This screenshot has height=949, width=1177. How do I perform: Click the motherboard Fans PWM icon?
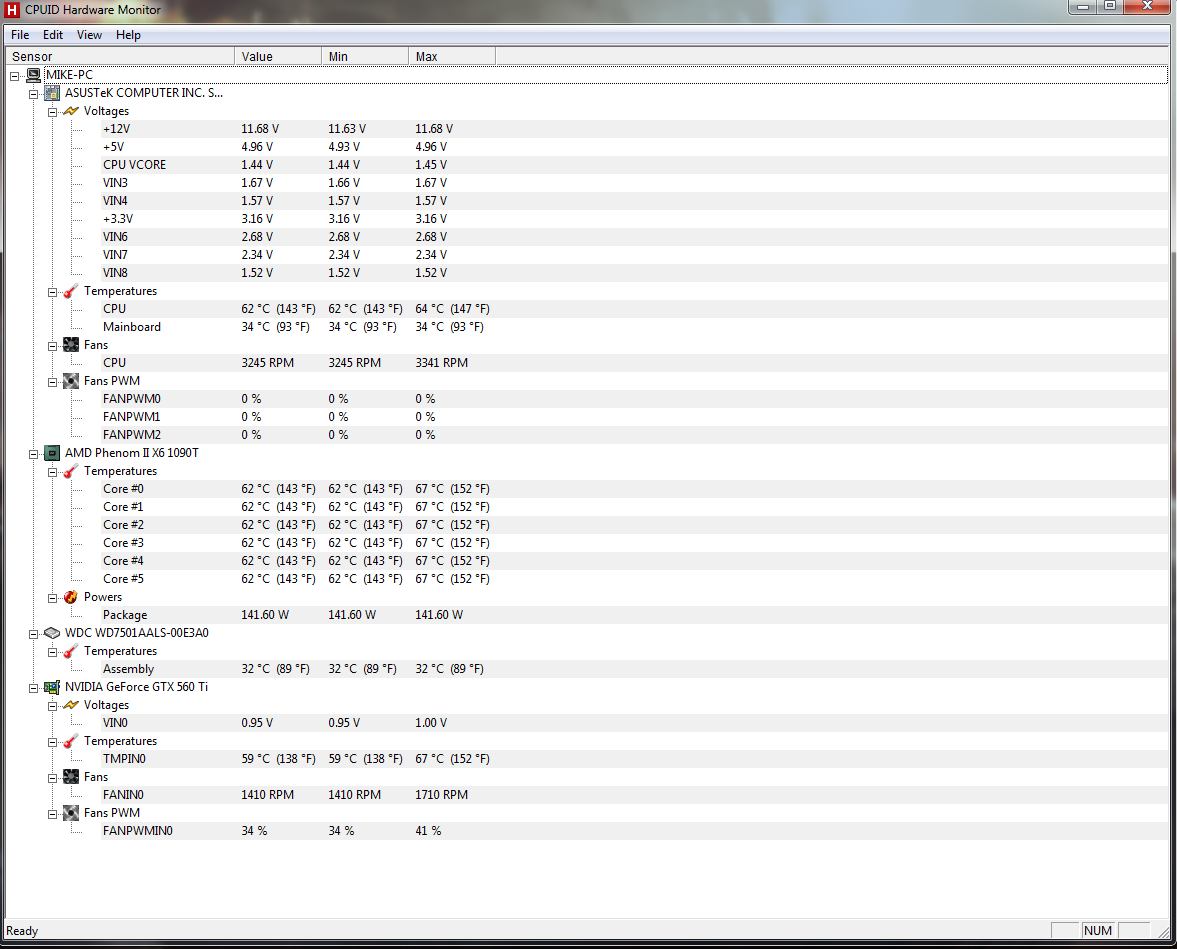[x=71, y=381]
